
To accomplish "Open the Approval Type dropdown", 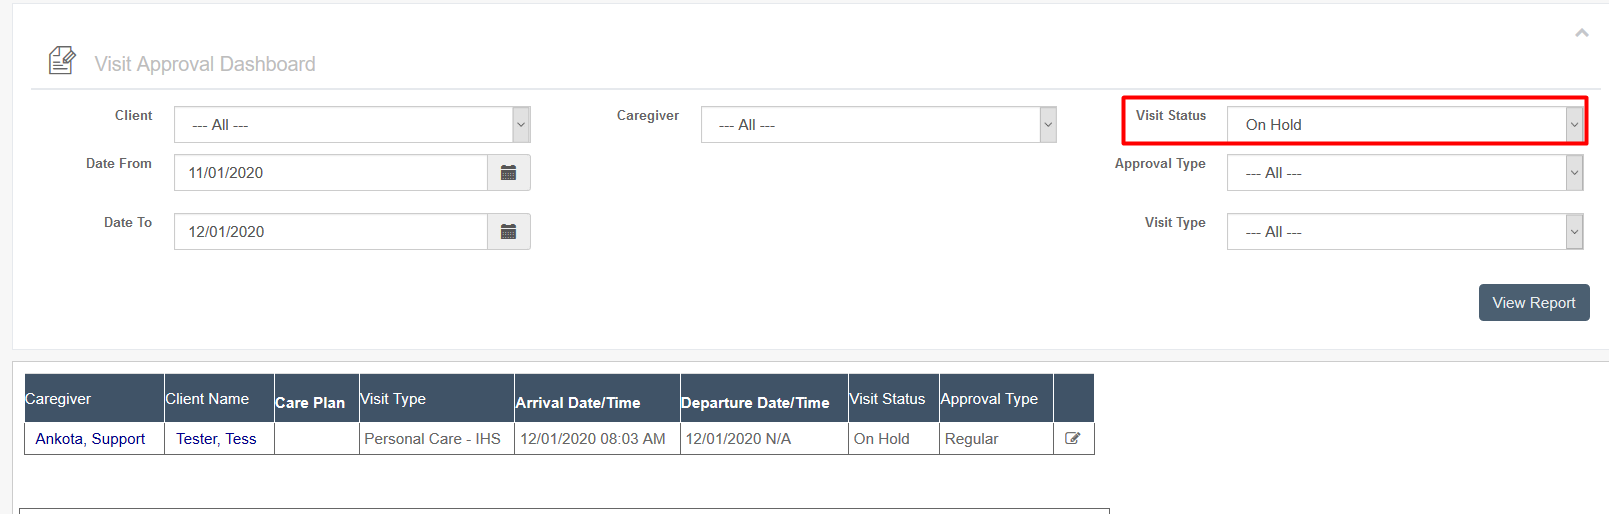I will pyautogui.click(x=1405, y=173).
